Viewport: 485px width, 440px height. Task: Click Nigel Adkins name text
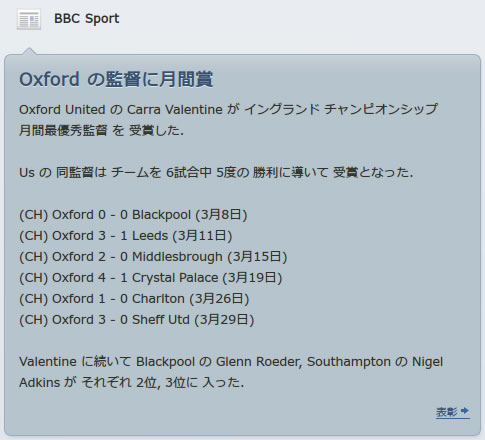coord(427,362)
